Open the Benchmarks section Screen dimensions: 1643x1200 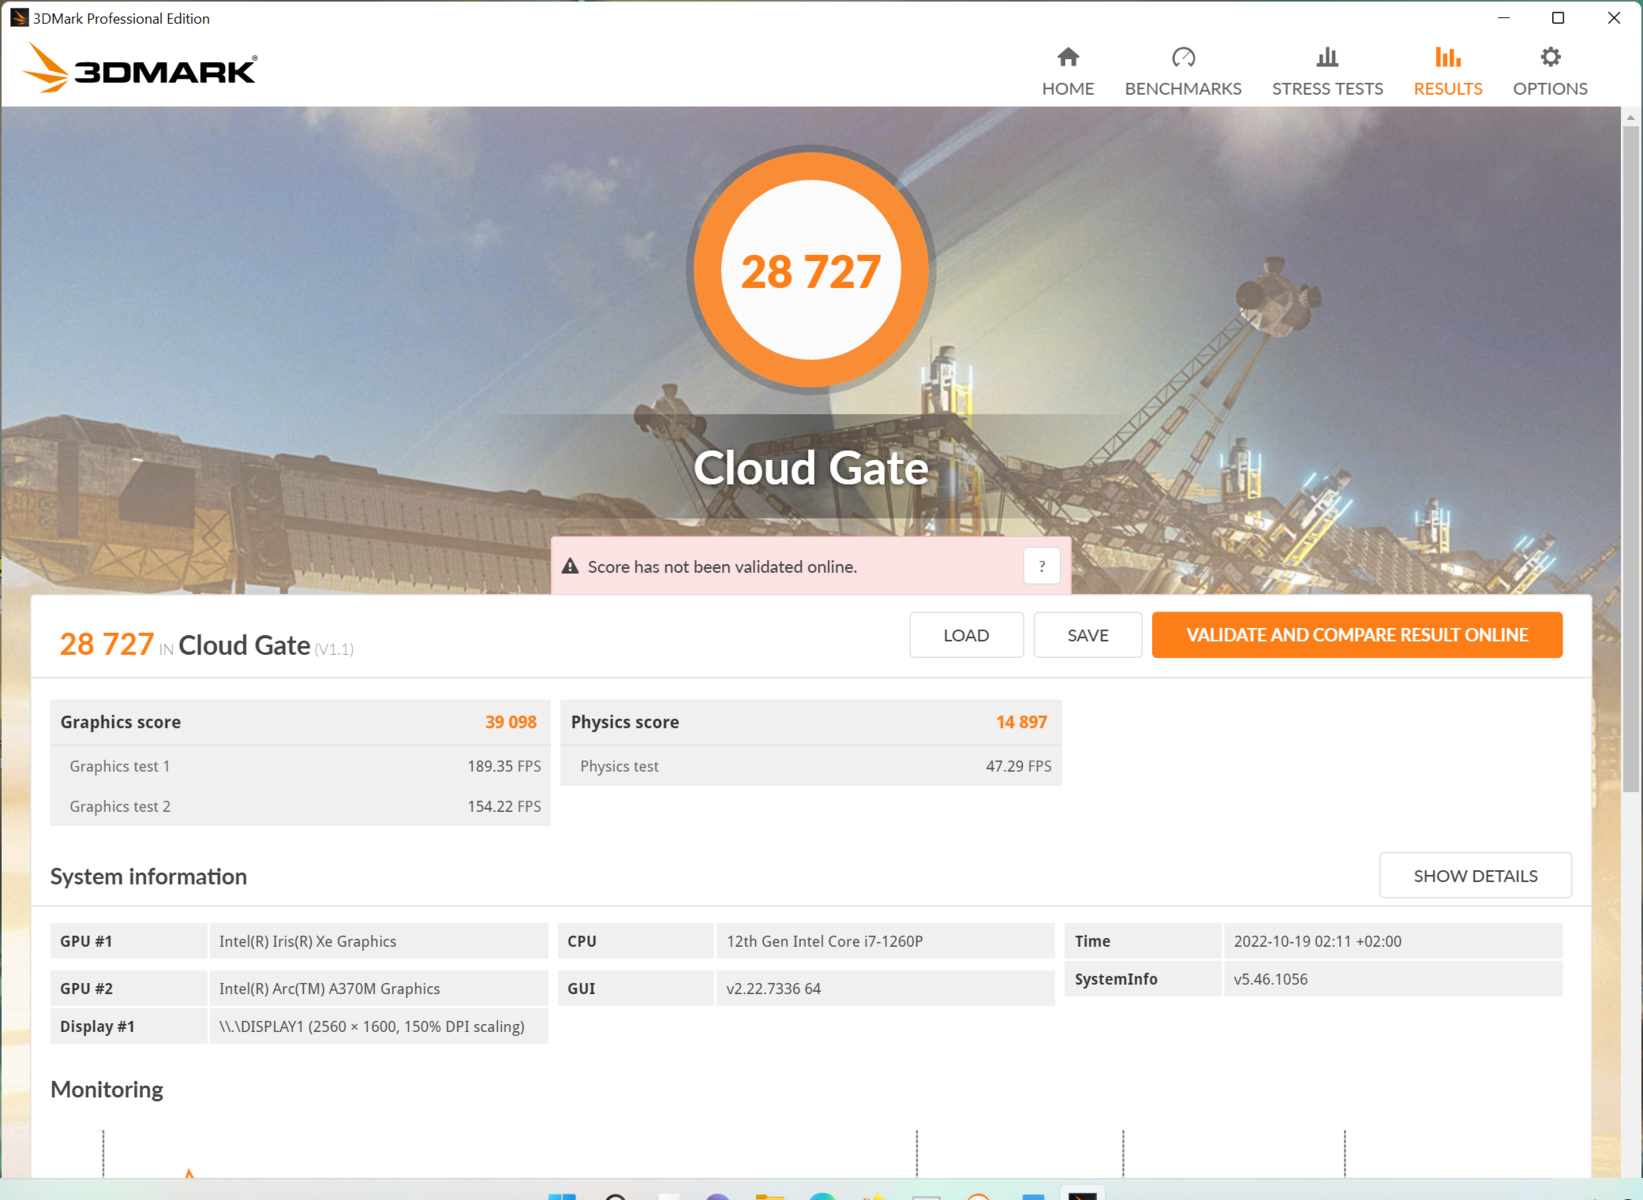click(1183, 71)
